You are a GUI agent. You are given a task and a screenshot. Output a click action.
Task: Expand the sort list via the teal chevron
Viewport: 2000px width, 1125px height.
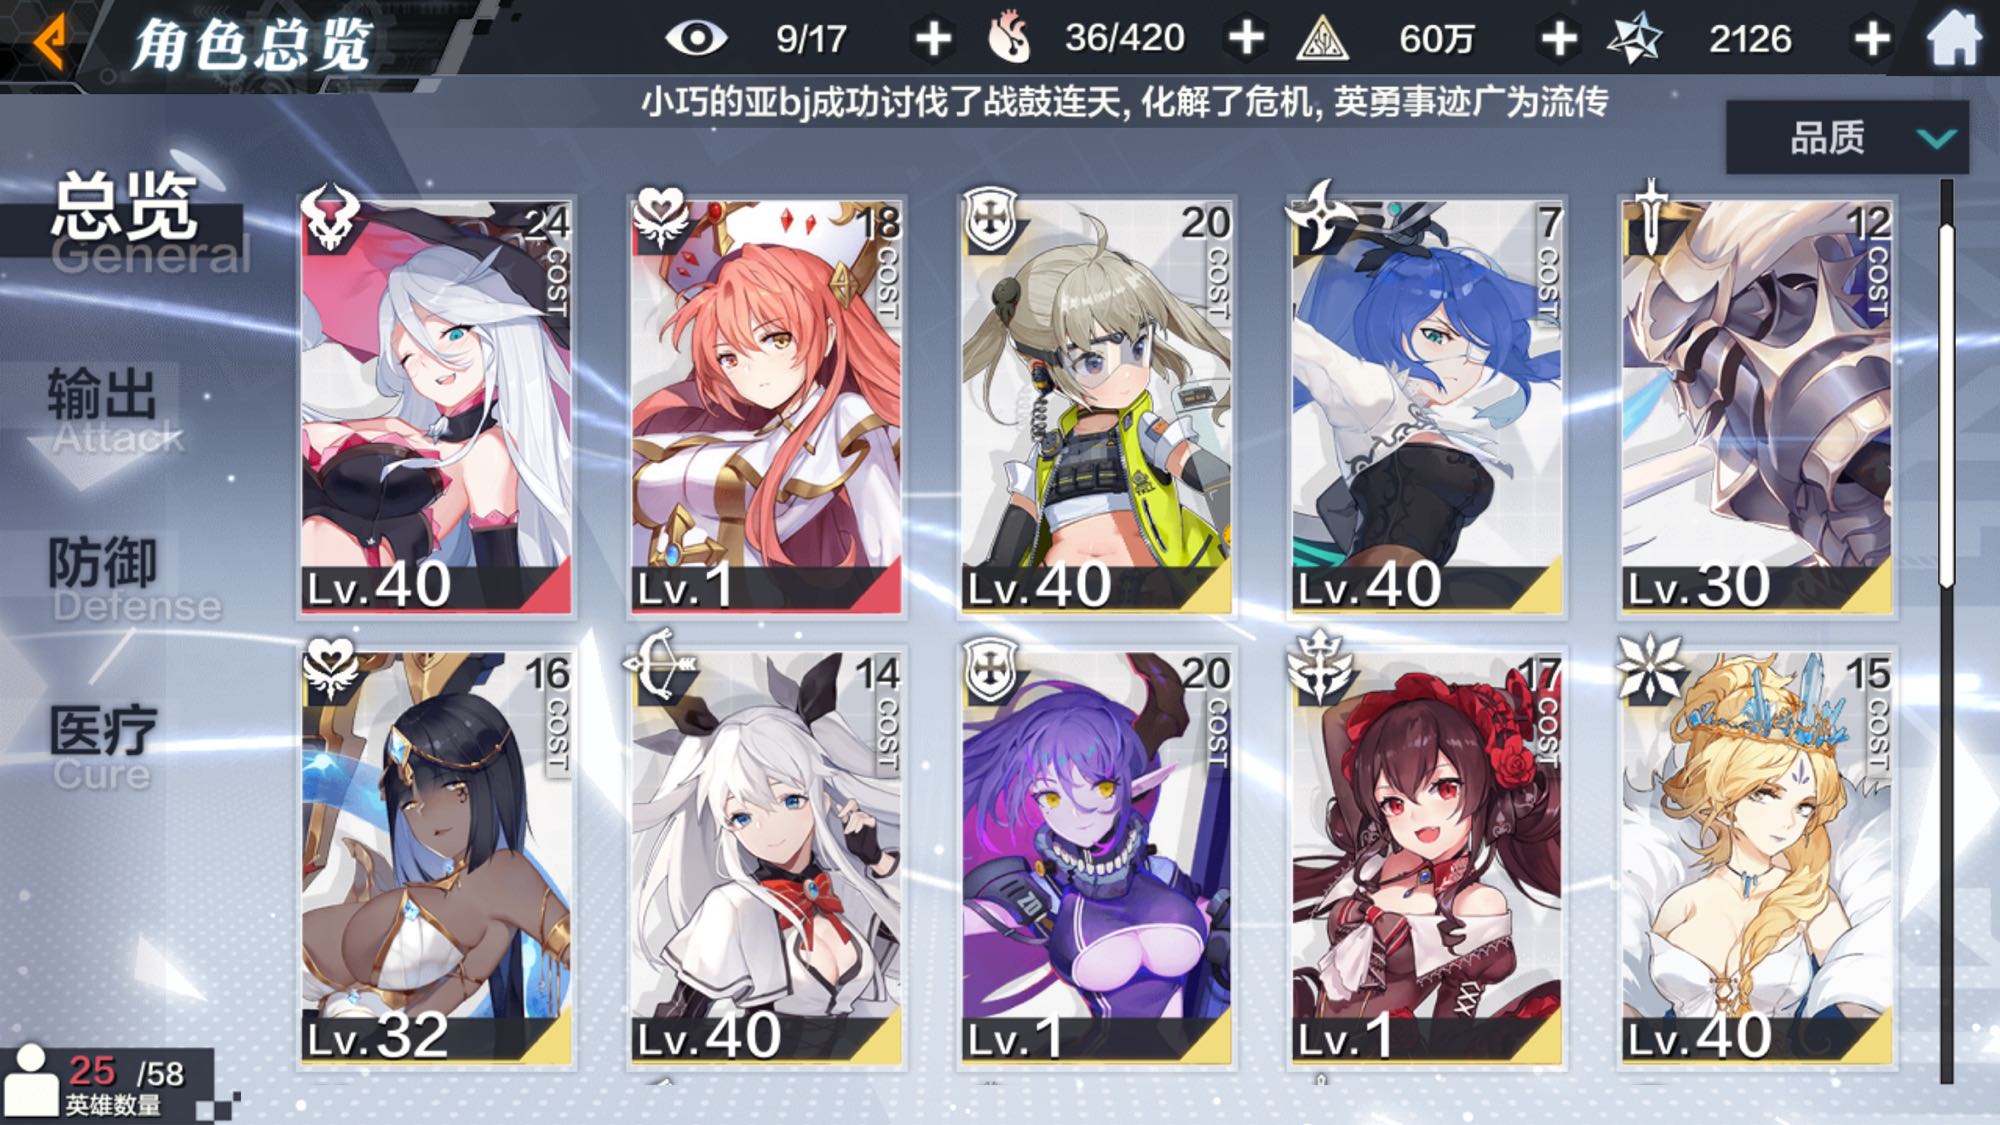[x=1937, y=138]
